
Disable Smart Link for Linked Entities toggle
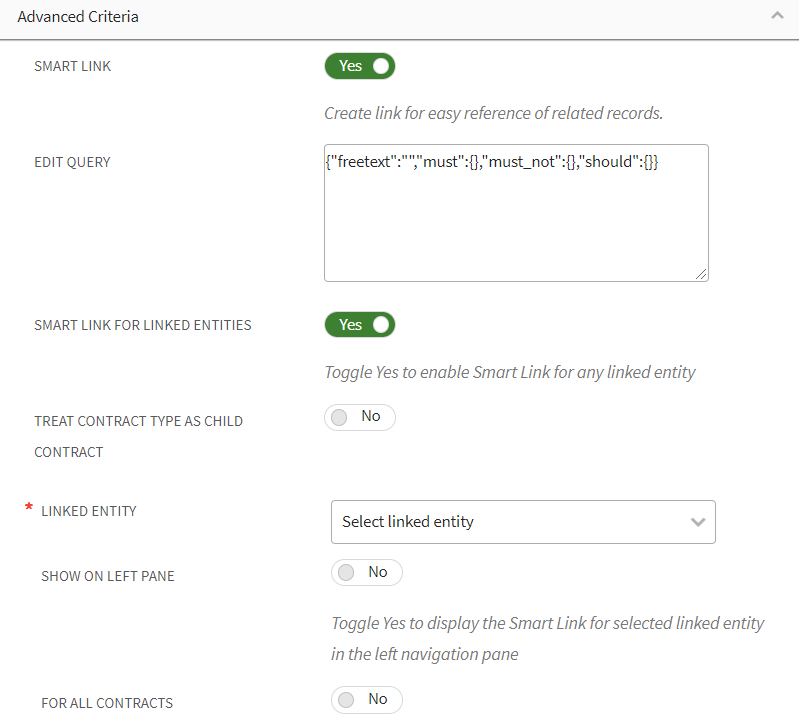pos(360,325)
